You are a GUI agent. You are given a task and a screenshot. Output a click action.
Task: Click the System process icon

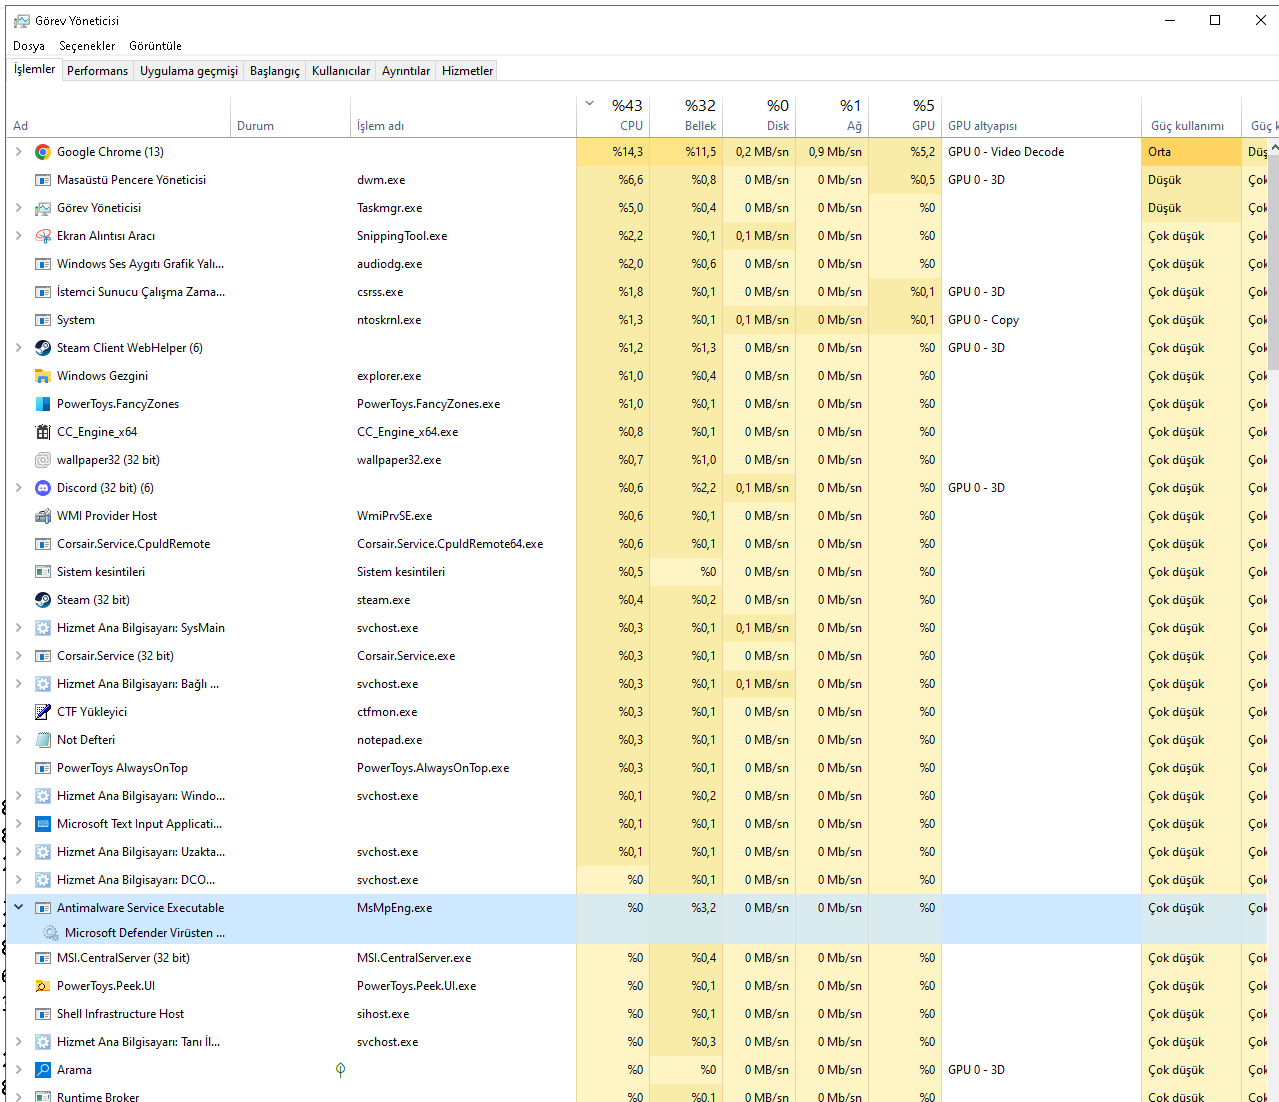[43, 320]
